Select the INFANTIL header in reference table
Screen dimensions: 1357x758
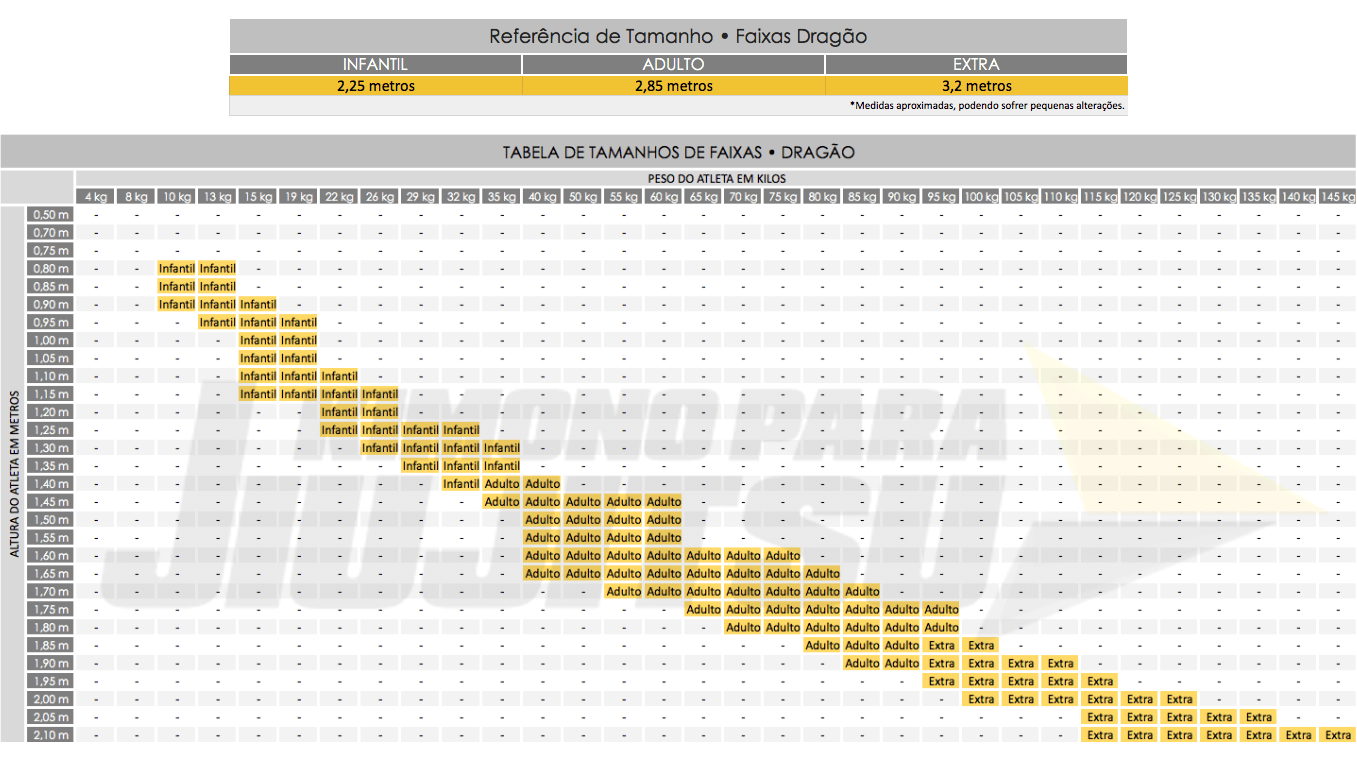point(375,64)
